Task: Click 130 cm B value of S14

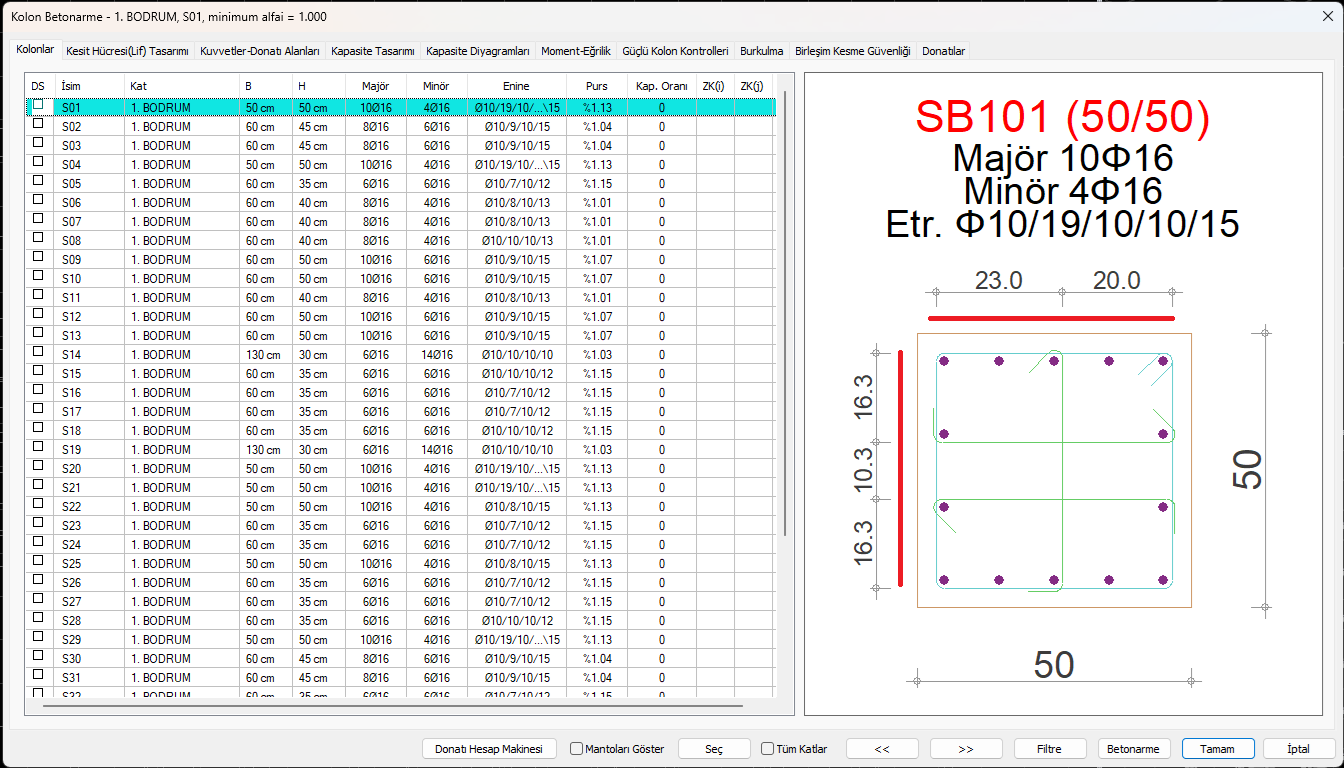Action: (261, 354)
